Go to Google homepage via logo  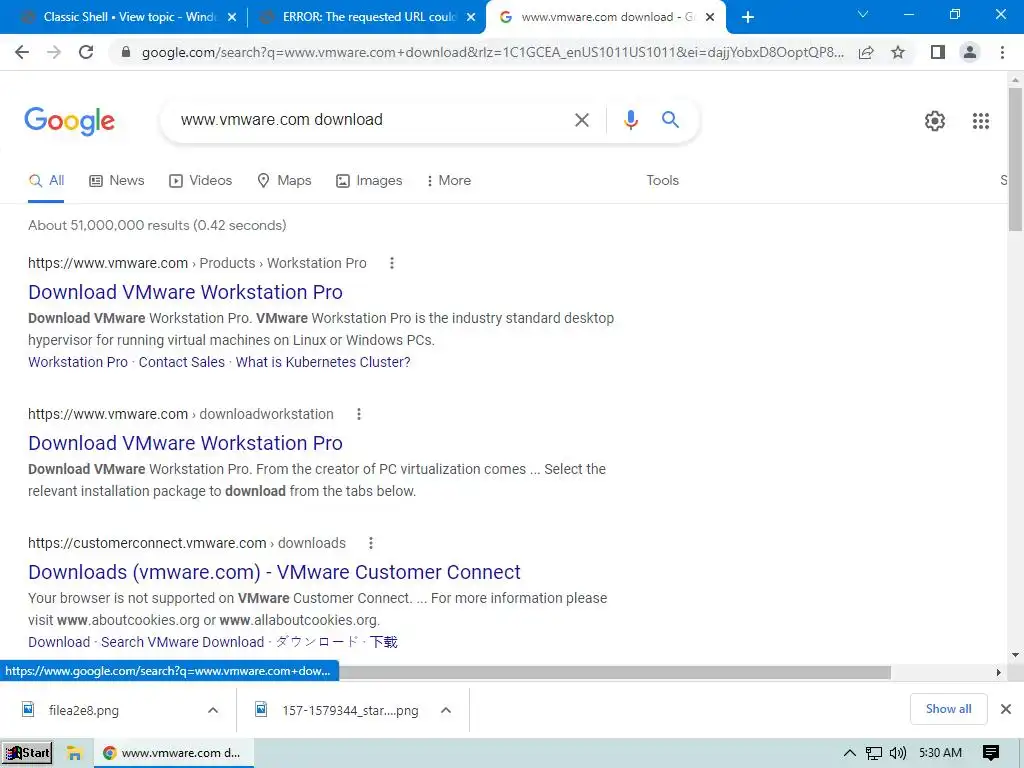69,121
